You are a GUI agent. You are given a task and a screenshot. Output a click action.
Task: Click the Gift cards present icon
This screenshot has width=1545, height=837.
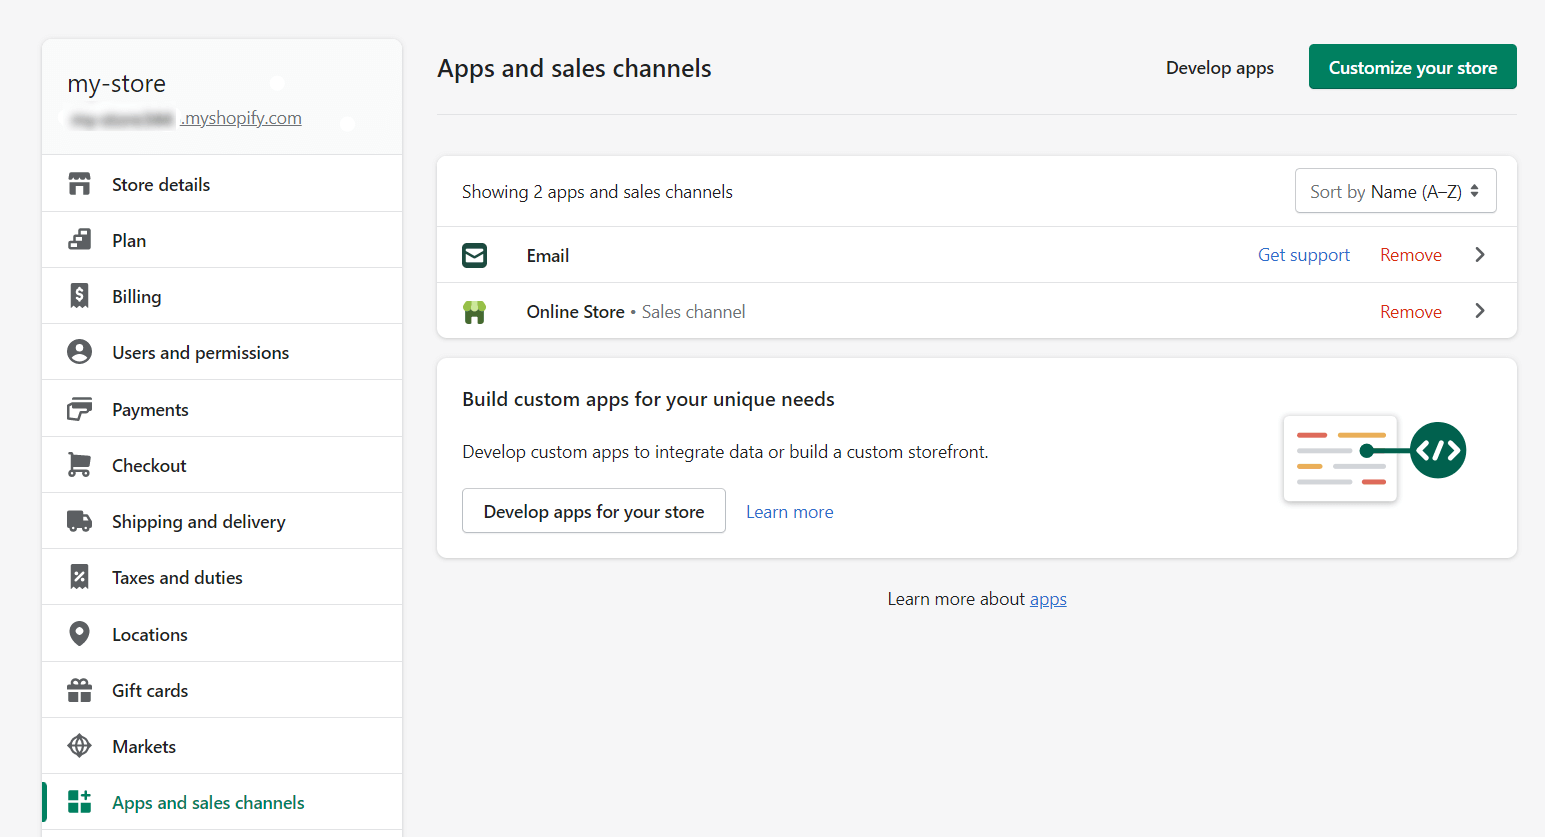click(x=79, y=690)
